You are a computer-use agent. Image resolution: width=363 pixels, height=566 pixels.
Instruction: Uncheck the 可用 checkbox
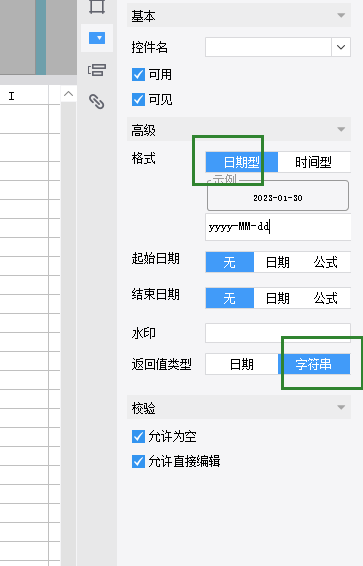(x=138, y=75)
